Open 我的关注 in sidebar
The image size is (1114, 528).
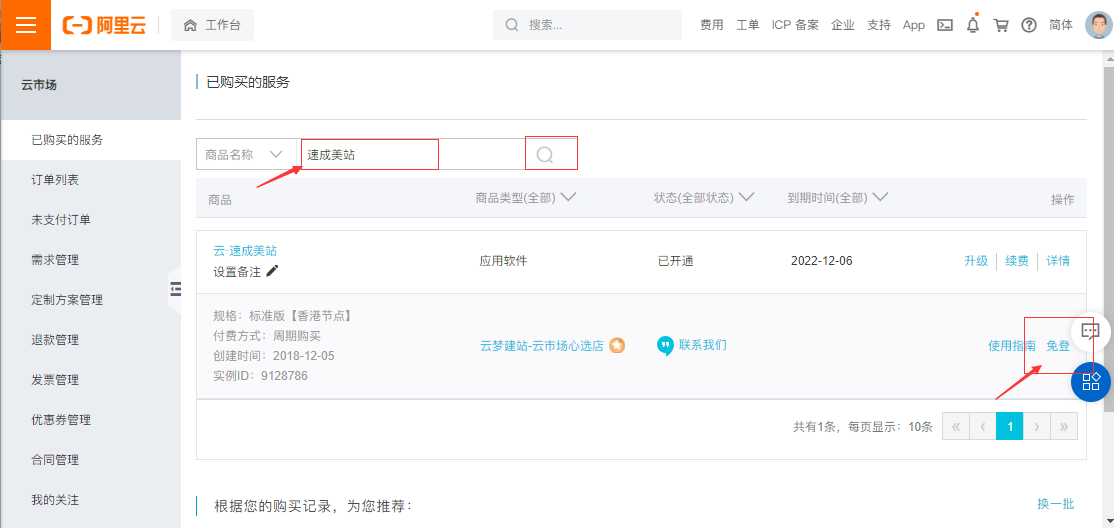[91, 499]
